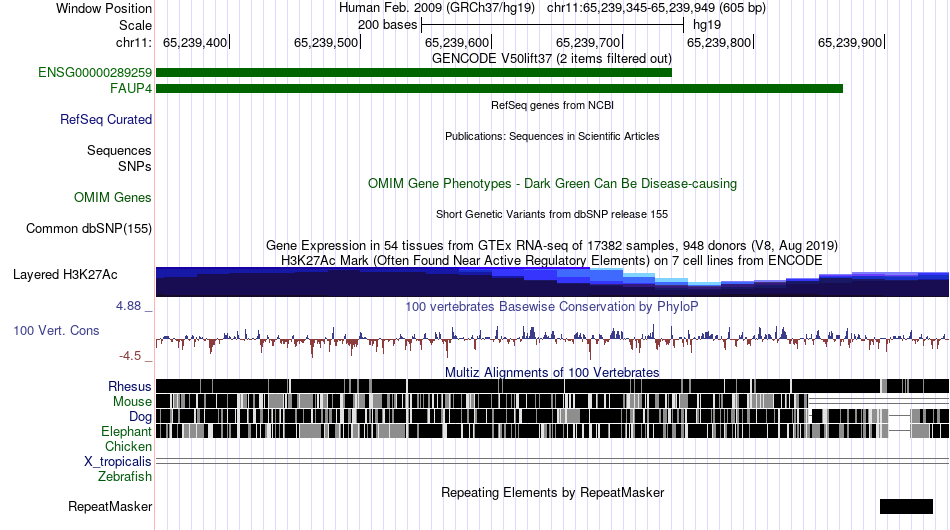Click the chr11:65,239,345-65,239,949 position text
The image size is (950, 530).
click(656, 8)
